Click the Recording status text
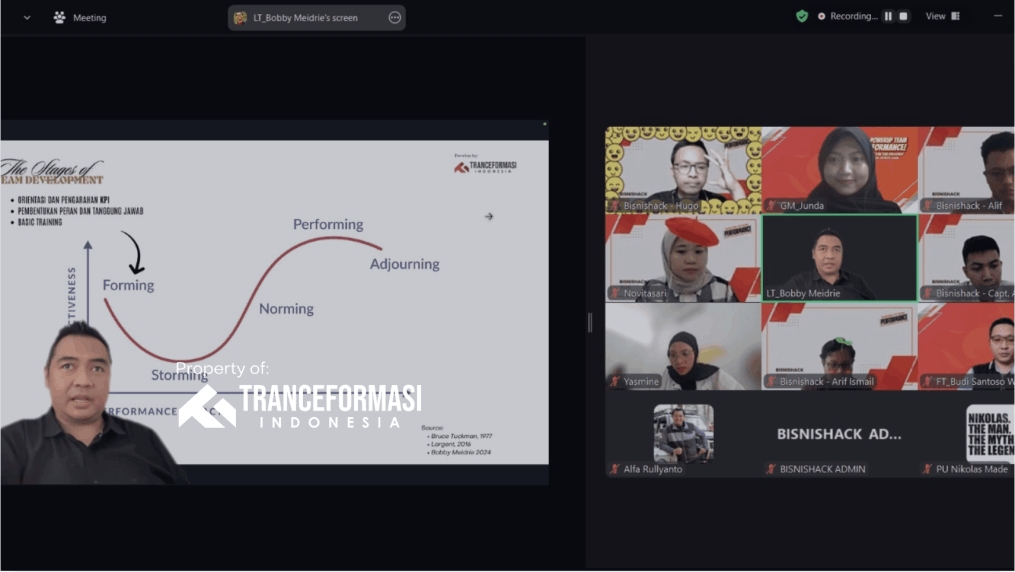 (x=853, y=16)
